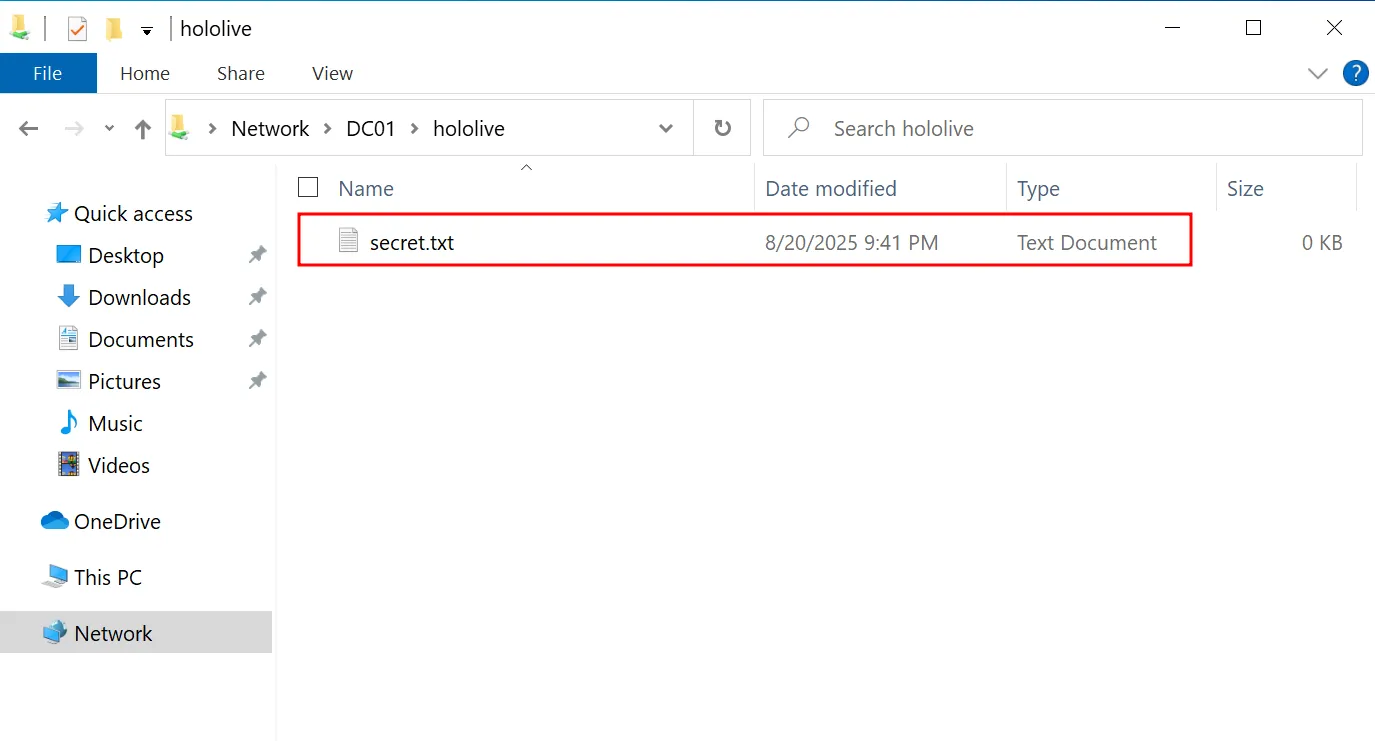Go back with the Back arrow

(28, 128)
